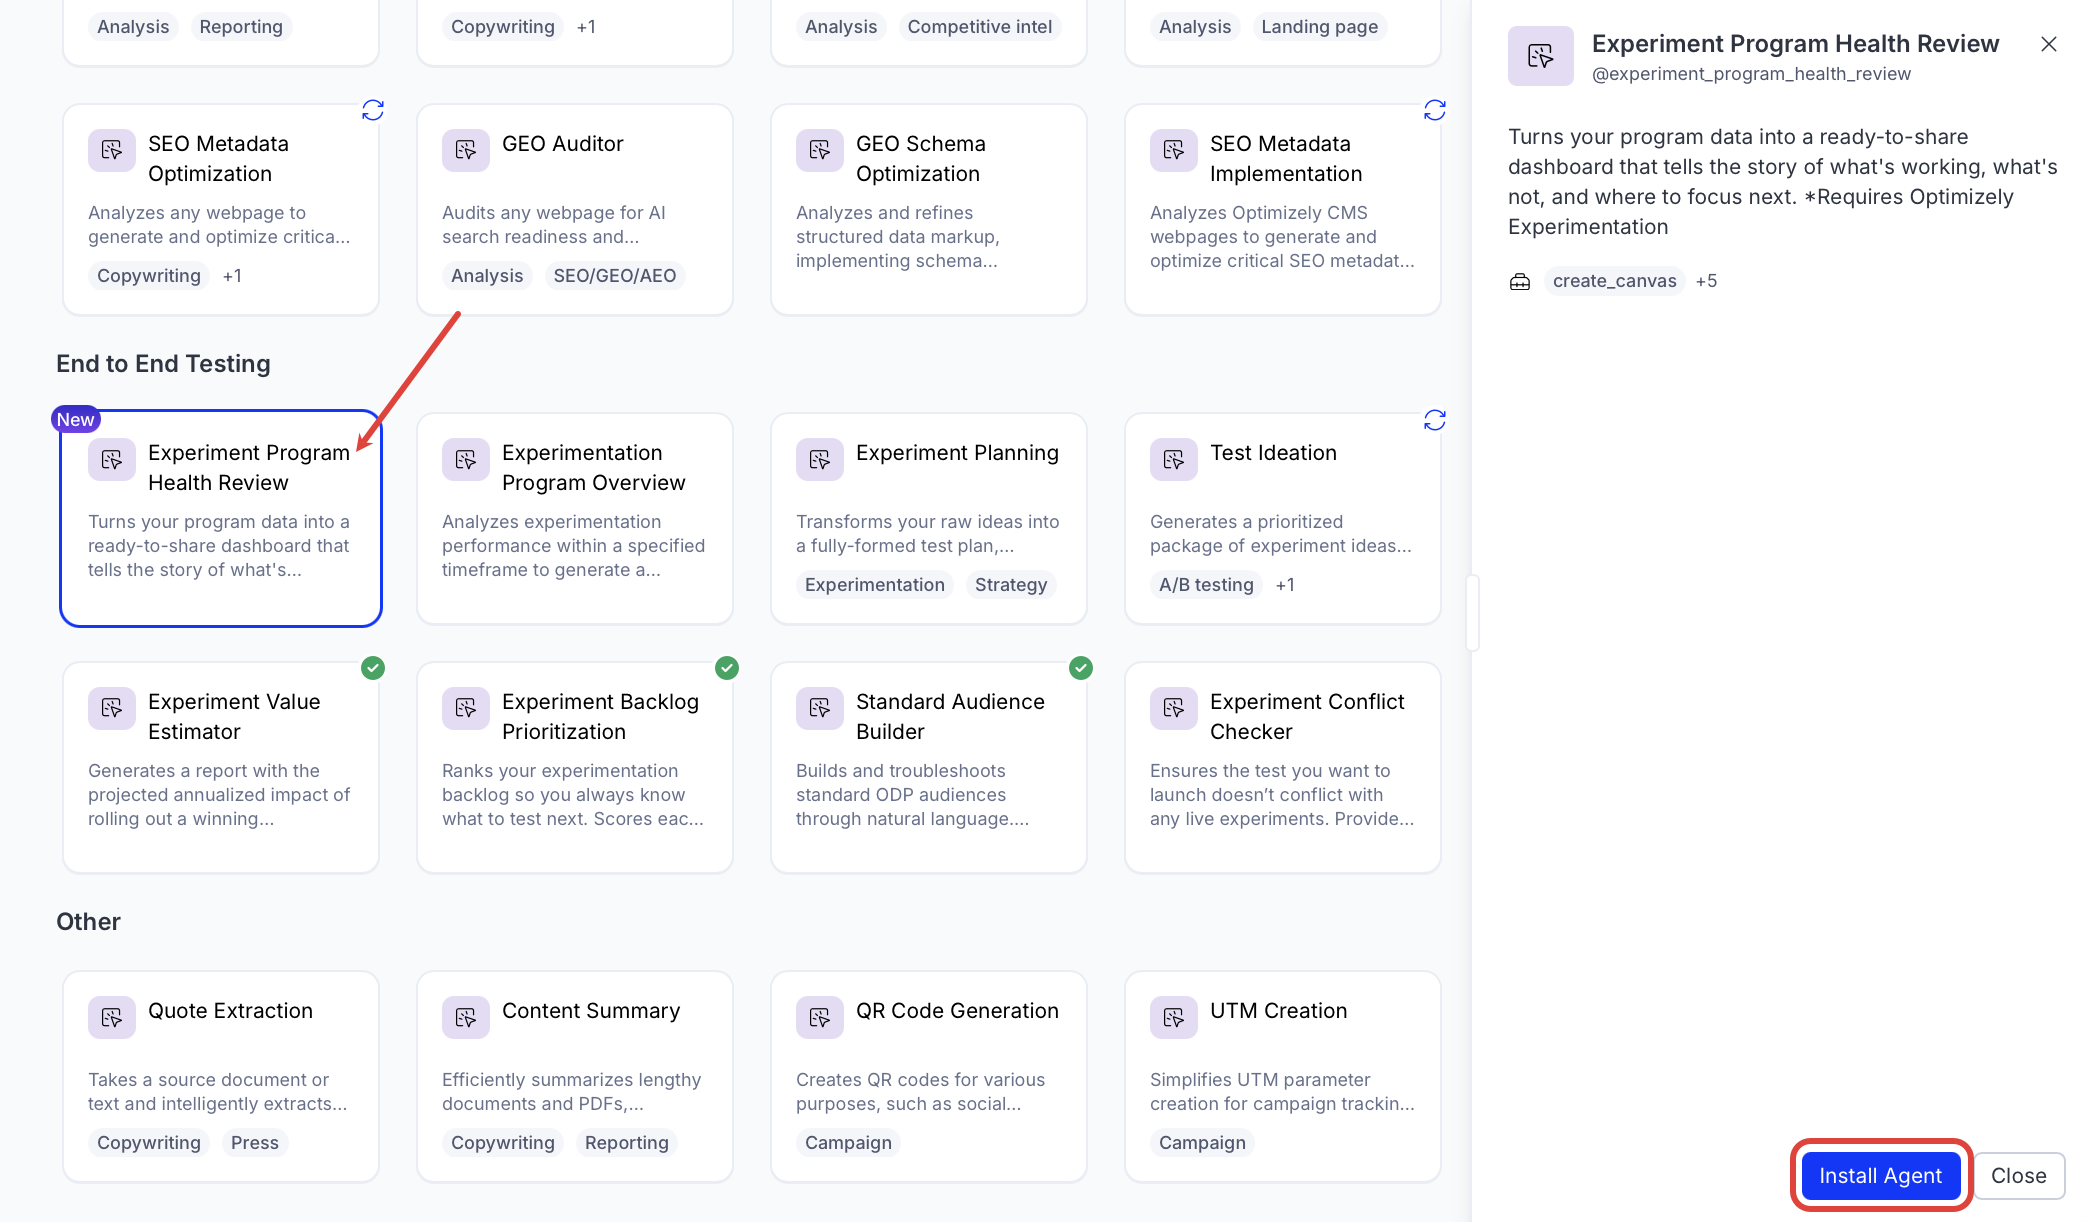
Task: Click the Test Ideation agent icon
Action: click(1174, 459)
